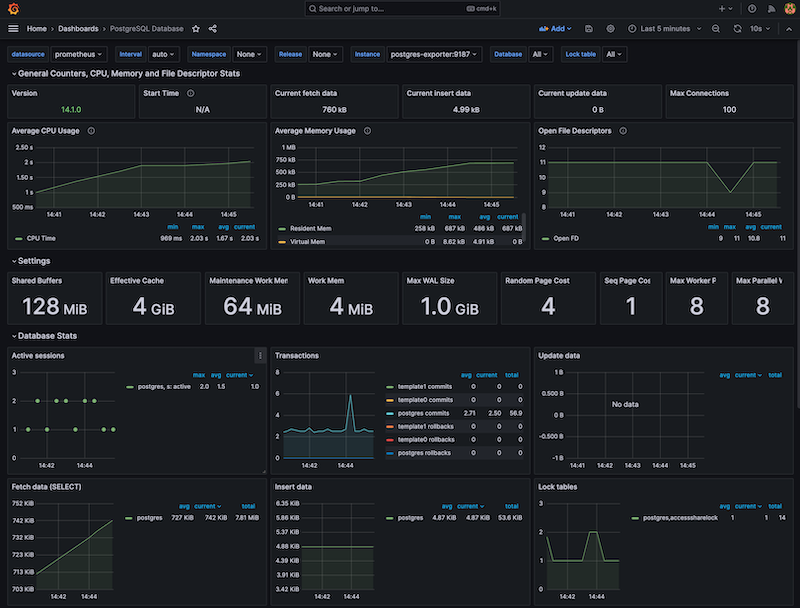Click the help icon in top bar
Screen dimensions: 800x608
click(752, 9)
